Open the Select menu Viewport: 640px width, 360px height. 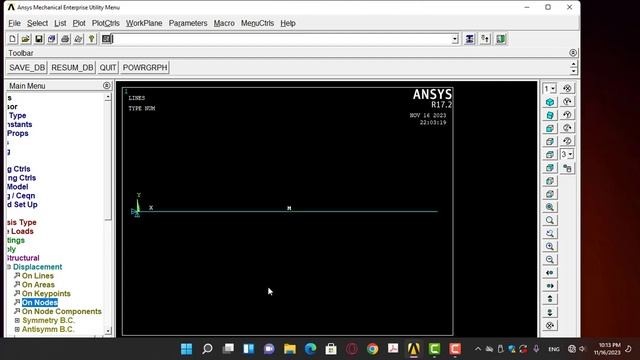pyautogui.click(x=38, y=23)
